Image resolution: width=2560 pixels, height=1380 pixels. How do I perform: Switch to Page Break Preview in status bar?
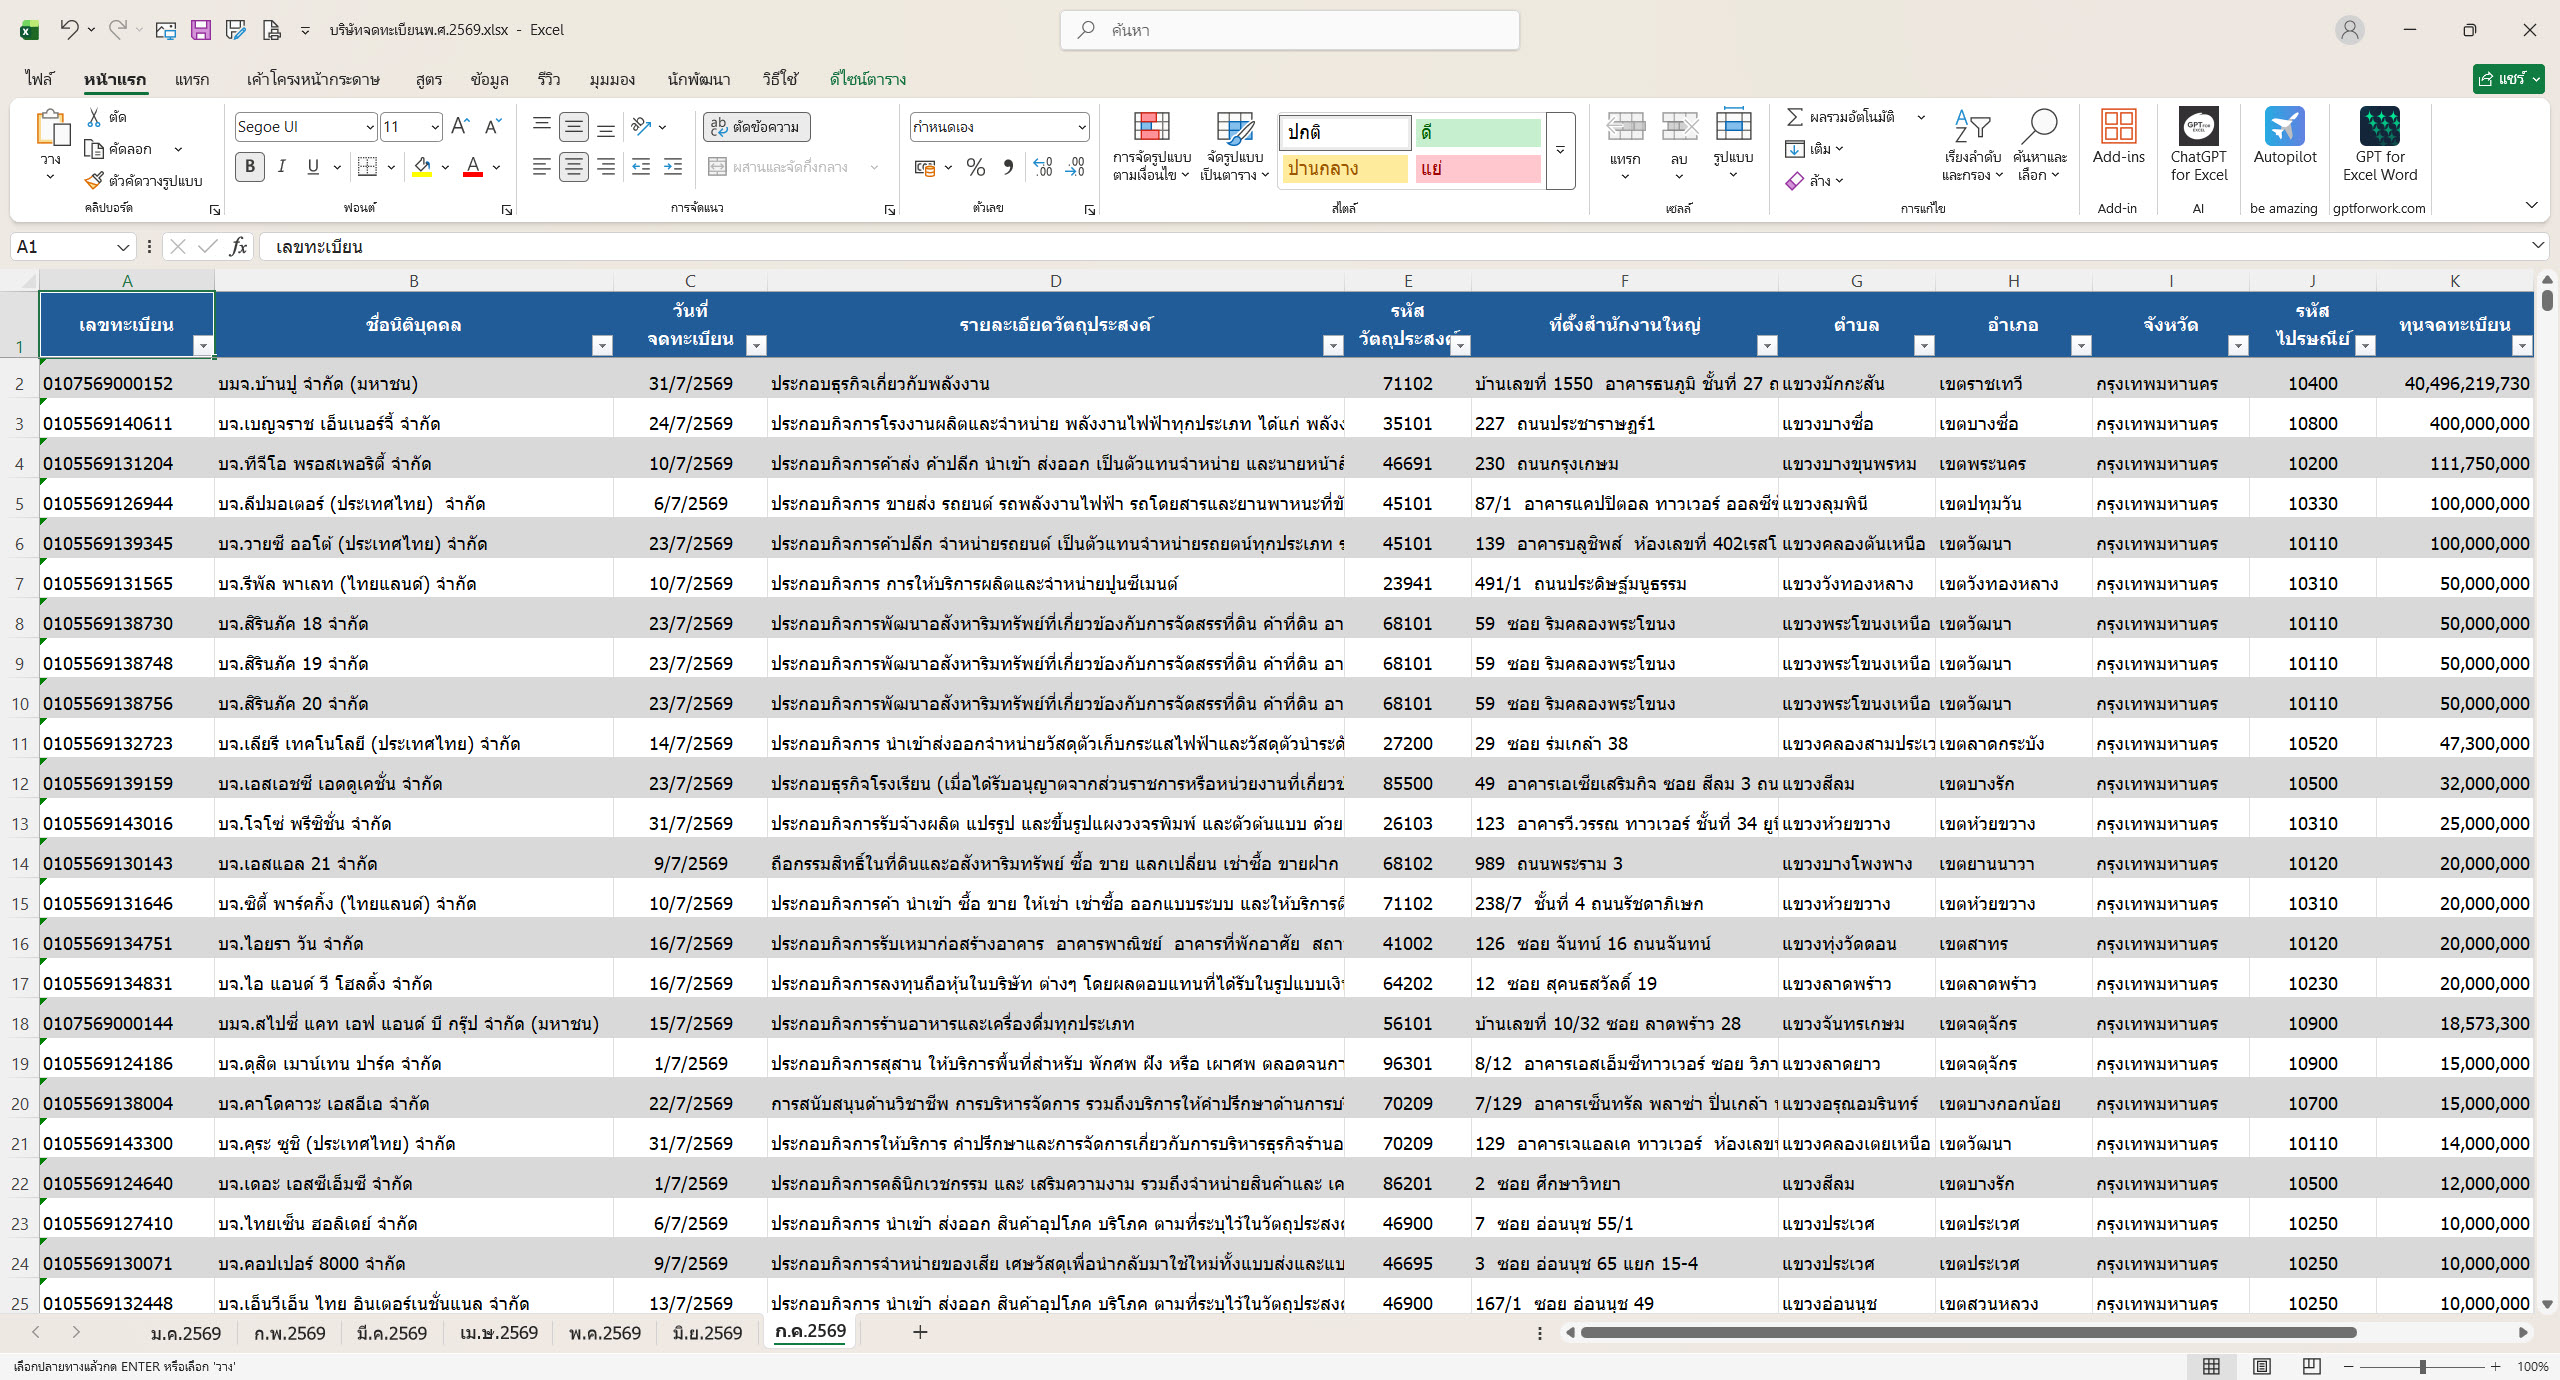[x=2311, y=1366]
